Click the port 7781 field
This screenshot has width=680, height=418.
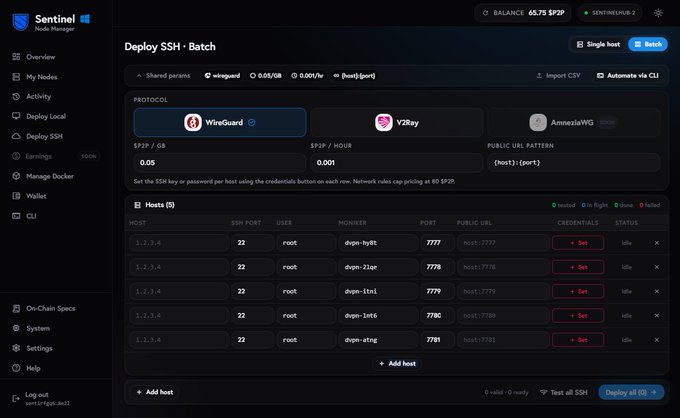pos(437,340)
